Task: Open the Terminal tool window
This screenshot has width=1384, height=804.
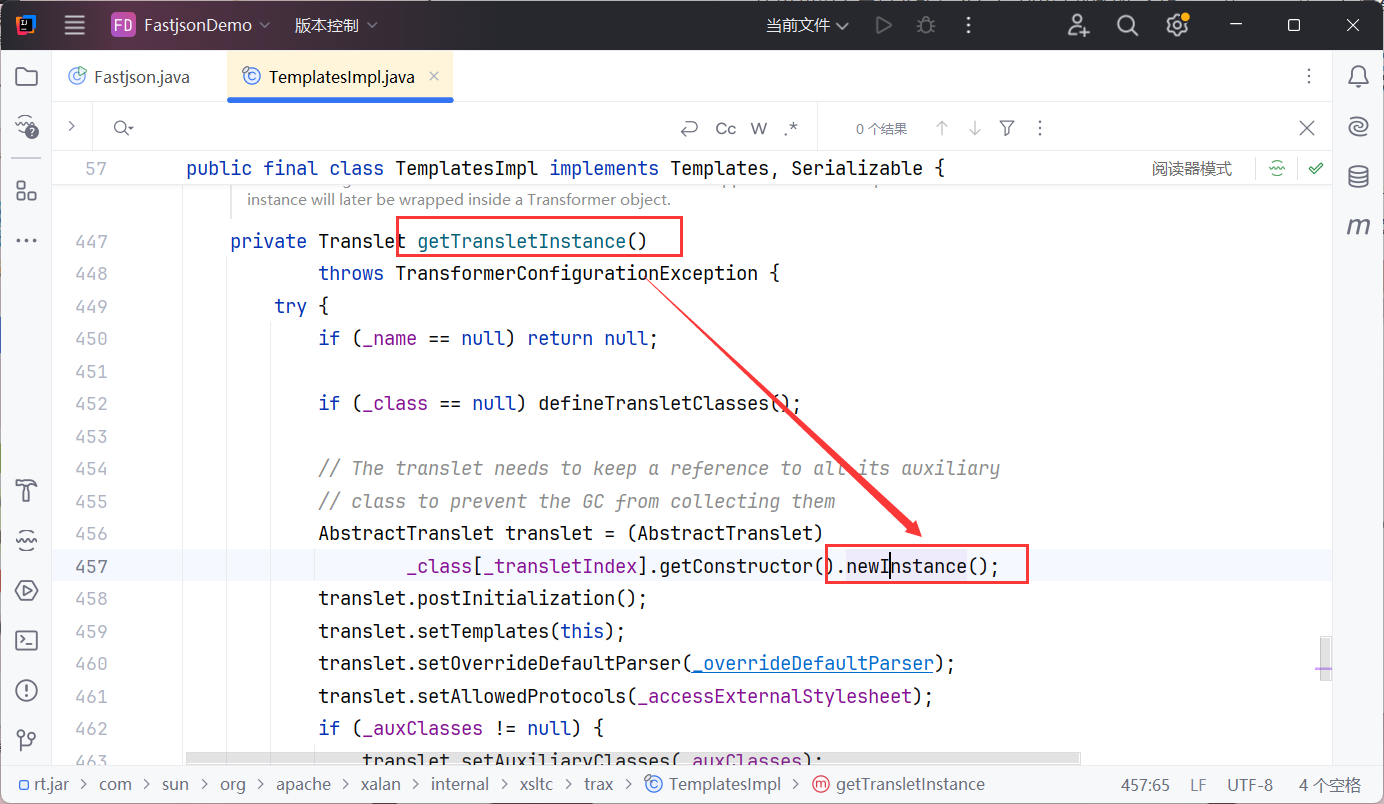Action: (x=27, y=641)
